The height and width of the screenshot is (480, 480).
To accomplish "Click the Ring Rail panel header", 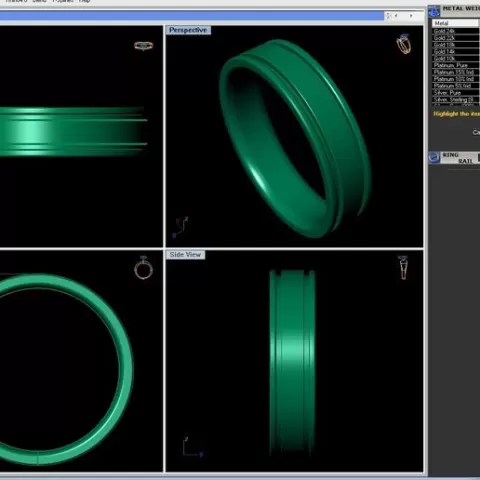I will (x=454, y=157).
